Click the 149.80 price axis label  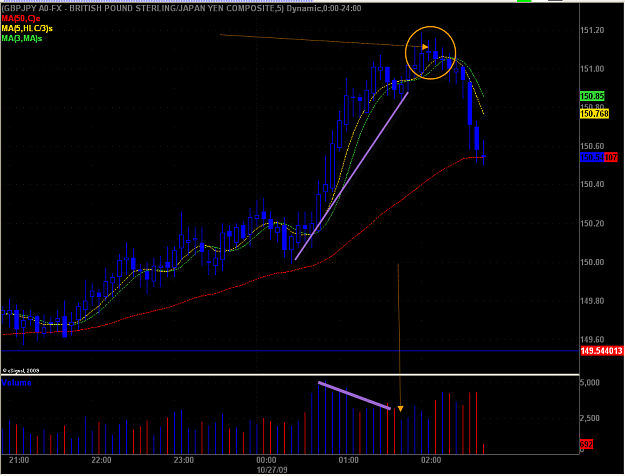[592, 301]
